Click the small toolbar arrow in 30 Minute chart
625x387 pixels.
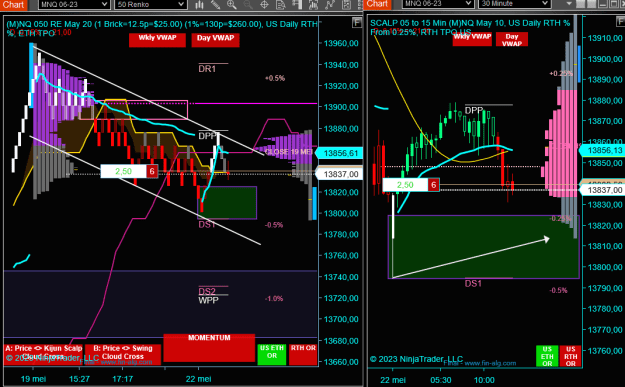(x=569, y=4)
